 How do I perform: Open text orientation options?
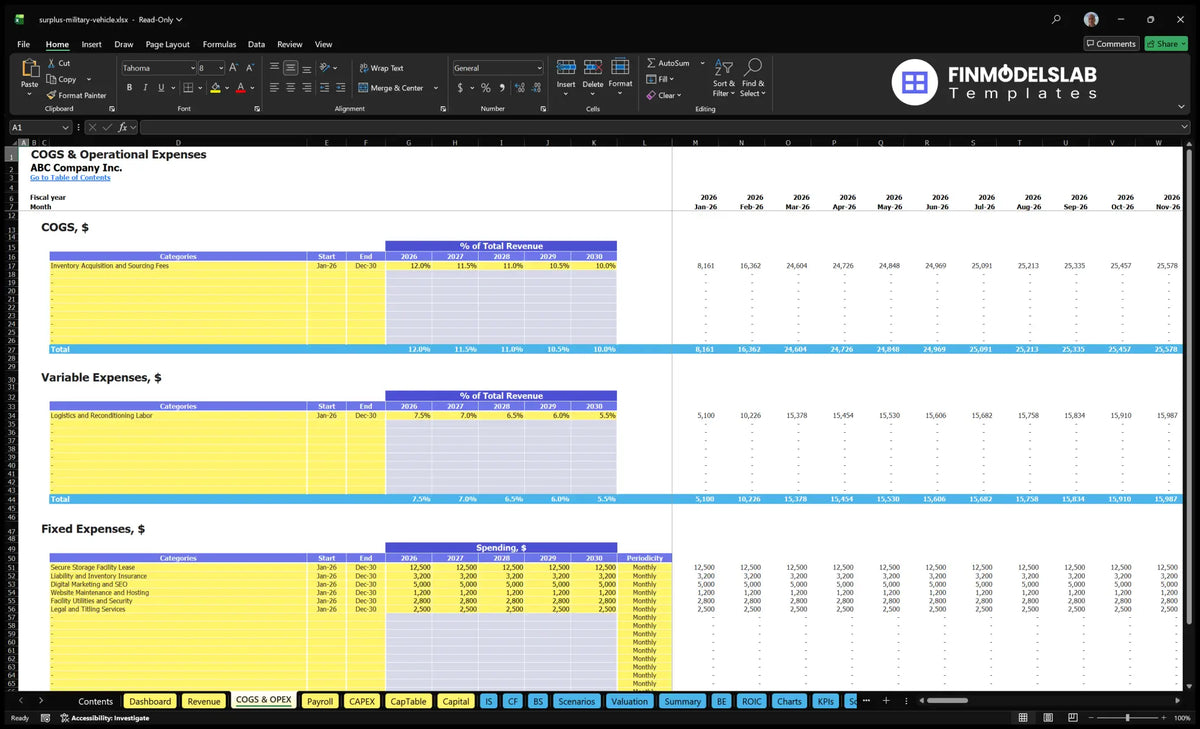[327, 68]
